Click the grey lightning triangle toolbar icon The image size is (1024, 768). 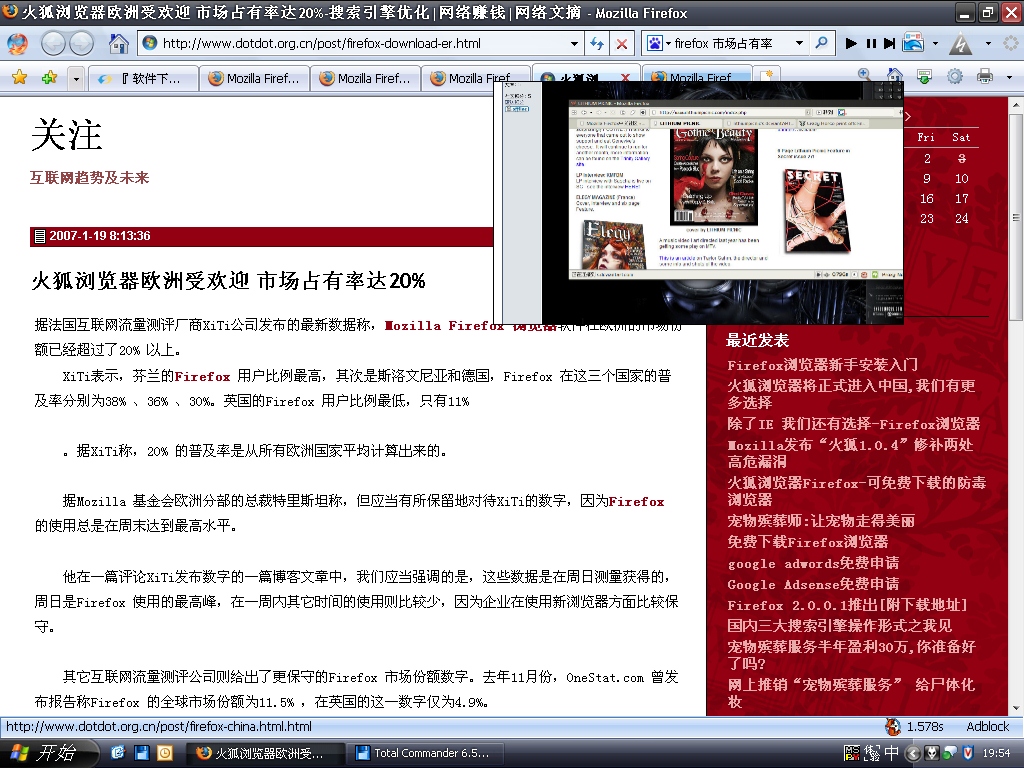960,44
